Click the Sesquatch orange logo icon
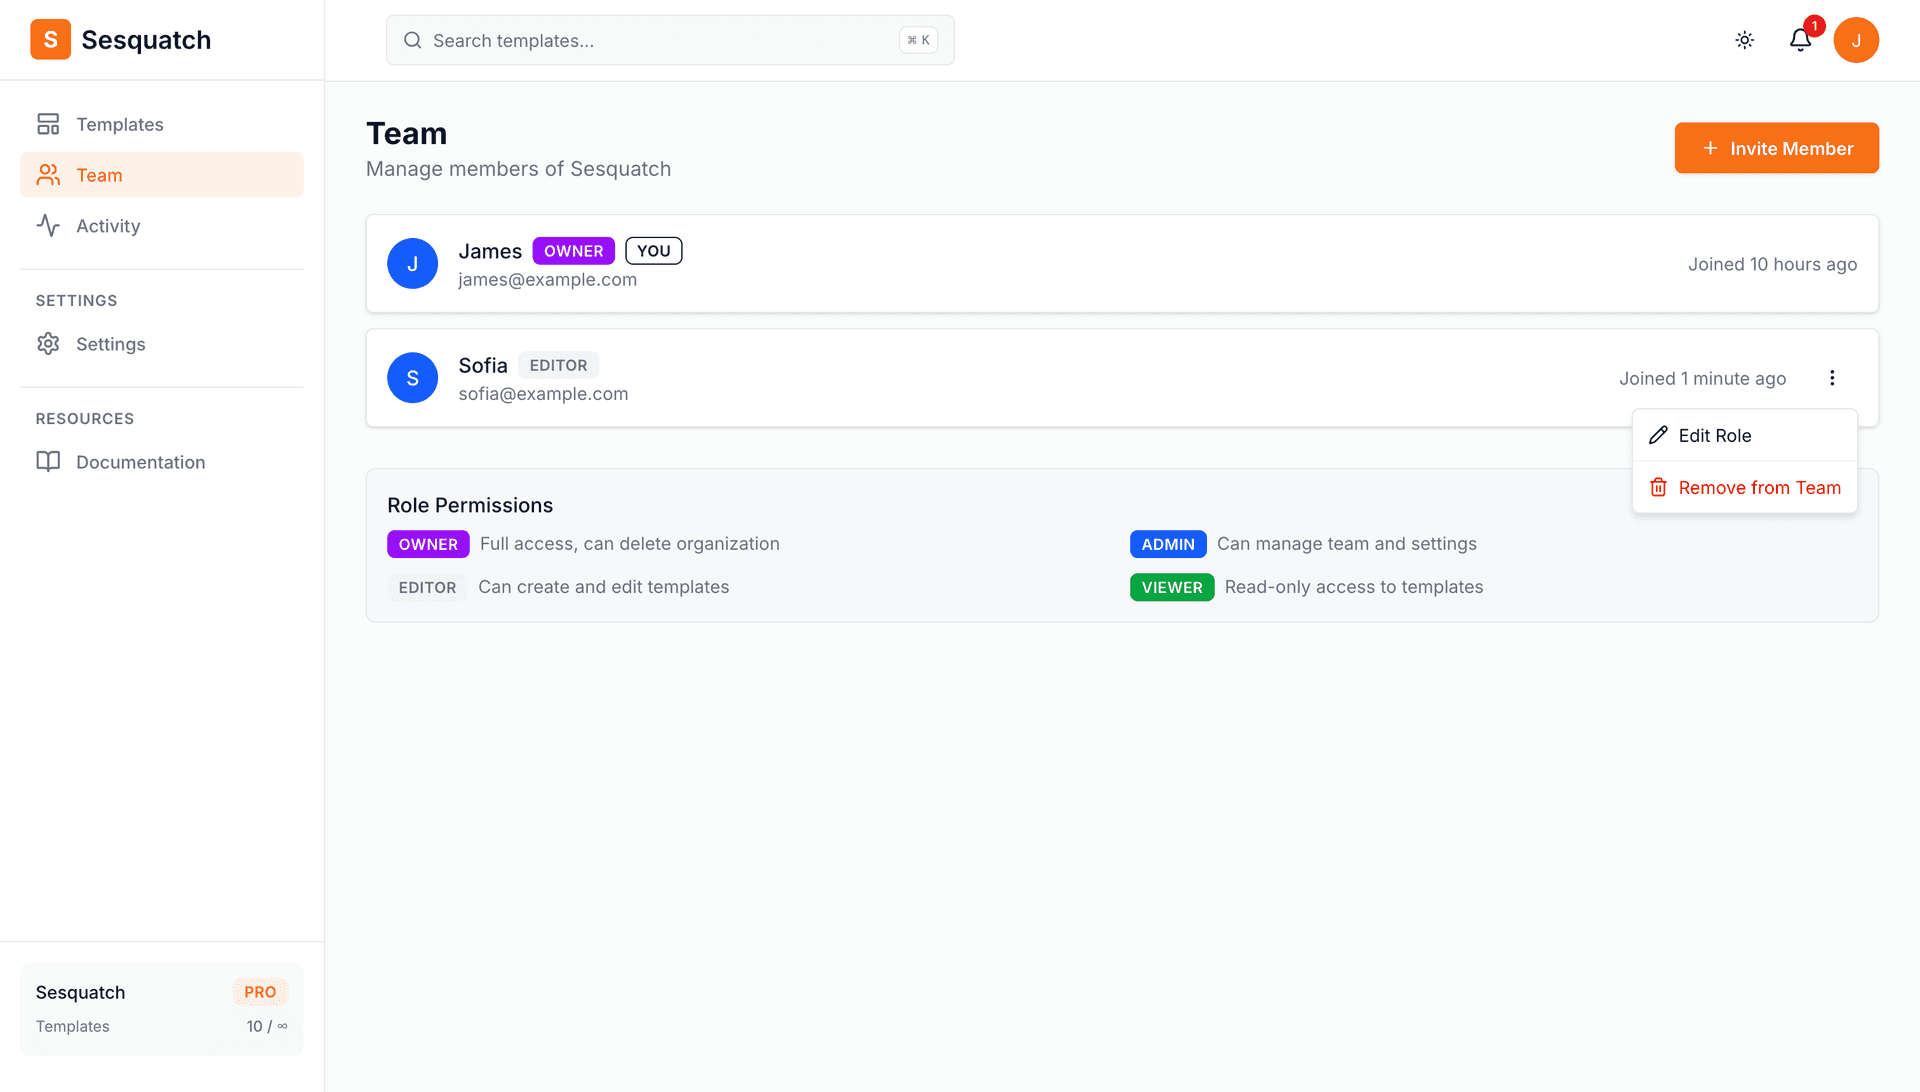Image resolution: width=1920 pixels, height=1092 pixels. click(x=50, y=40)
